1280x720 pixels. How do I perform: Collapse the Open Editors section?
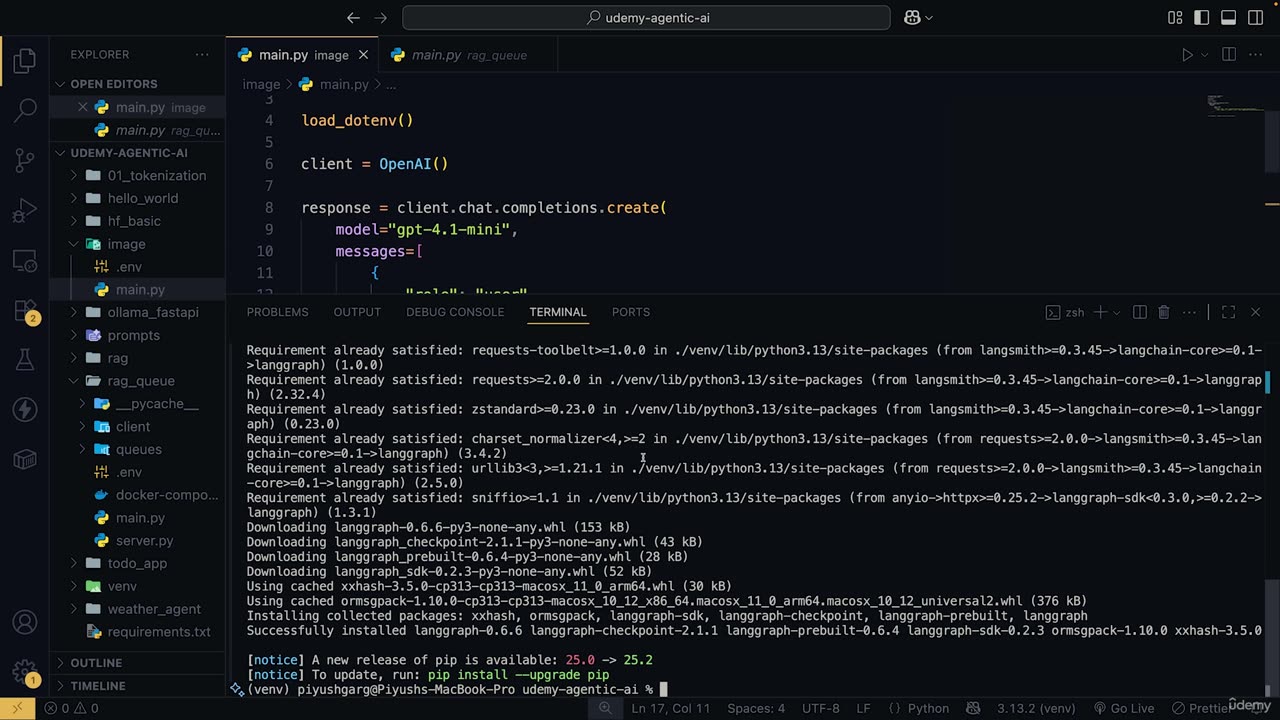(137, 84)
